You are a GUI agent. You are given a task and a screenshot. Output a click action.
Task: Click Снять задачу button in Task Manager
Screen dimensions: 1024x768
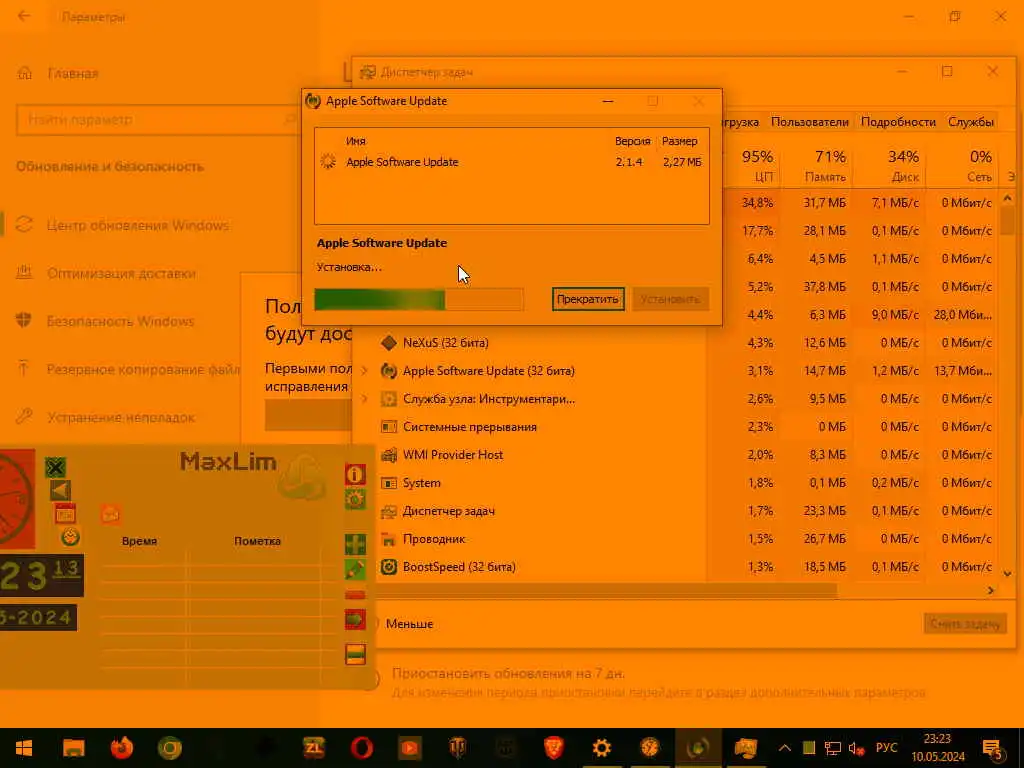(965, 624)
